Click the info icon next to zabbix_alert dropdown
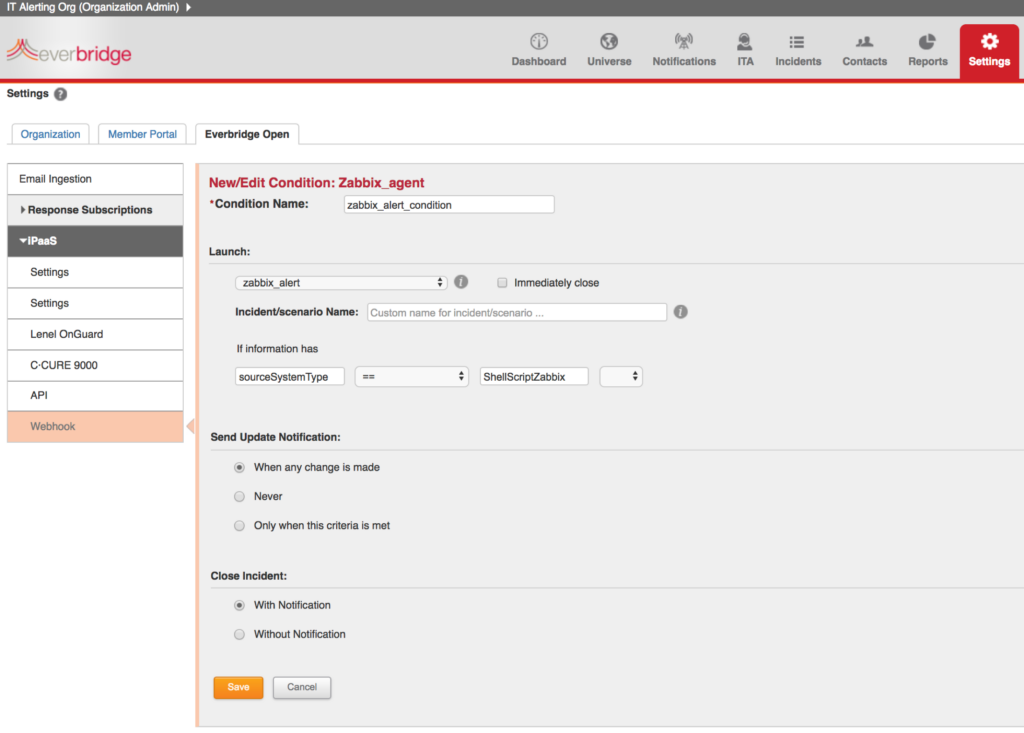The width and height of the screenshot is (1024, 733). click(x=461, y=282)
